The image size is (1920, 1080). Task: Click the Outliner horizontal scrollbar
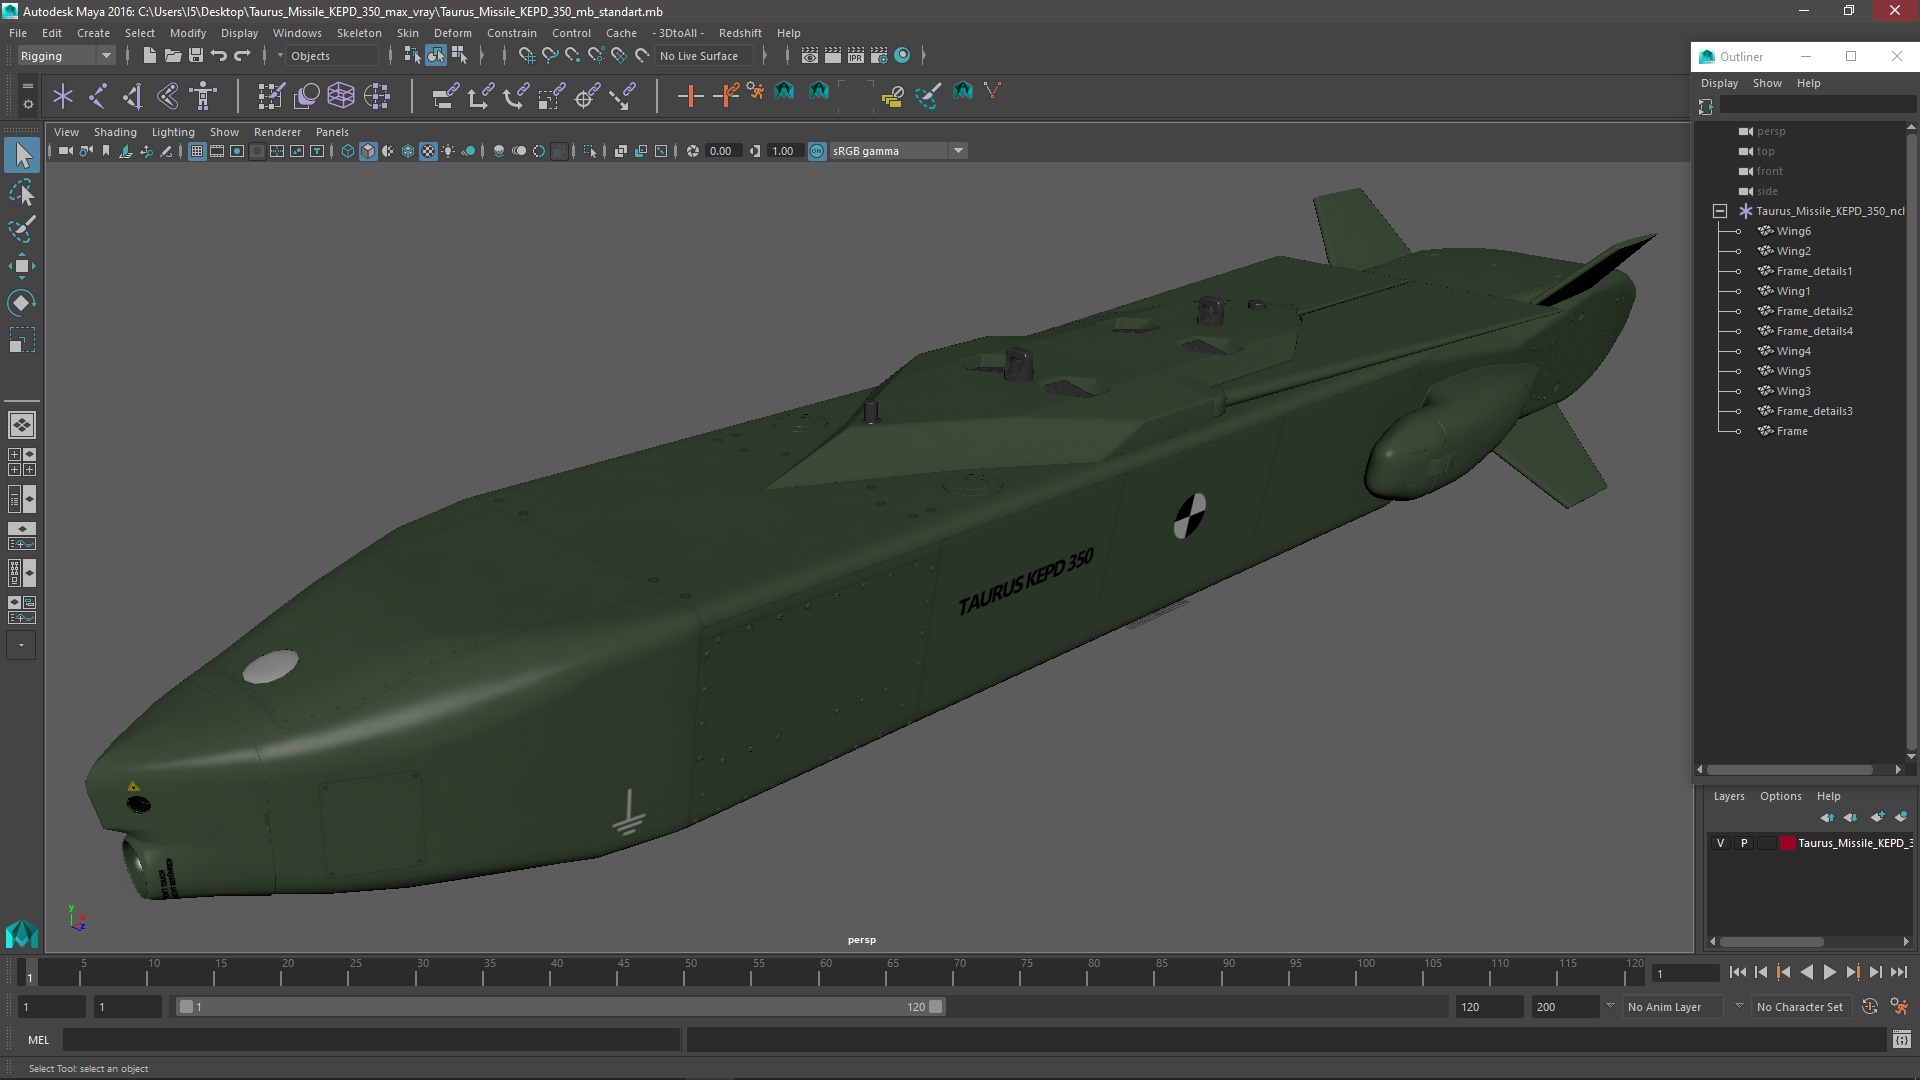pyautogui.click(x=1790, y=770)
